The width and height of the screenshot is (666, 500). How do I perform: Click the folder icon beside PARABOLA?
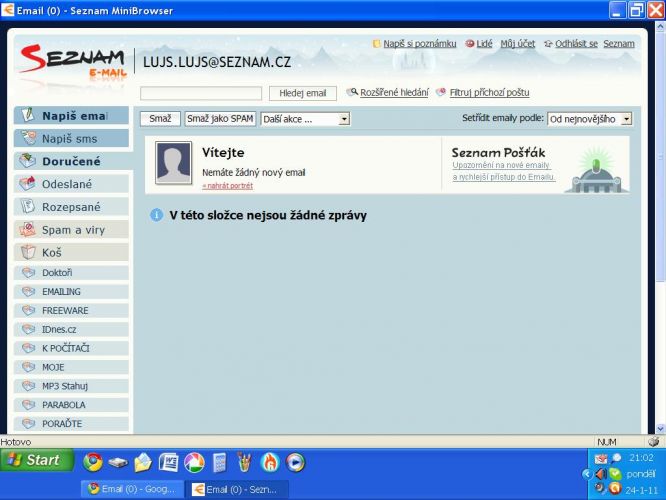click(x=28, y=404)
